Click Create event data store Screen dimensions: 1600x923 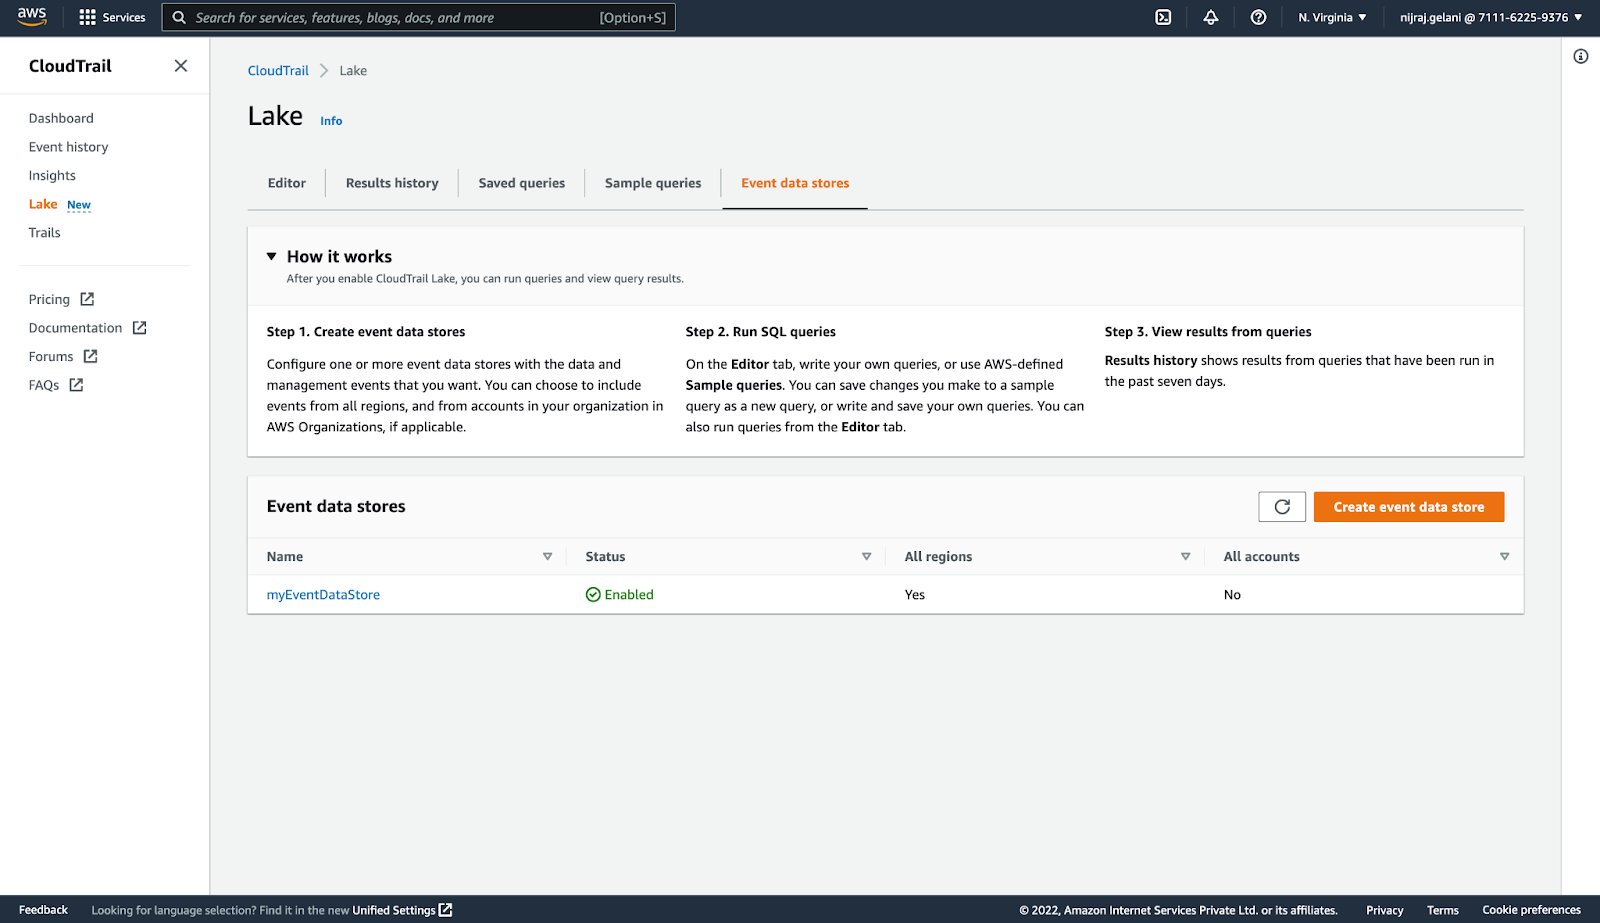click(1409, 506)
